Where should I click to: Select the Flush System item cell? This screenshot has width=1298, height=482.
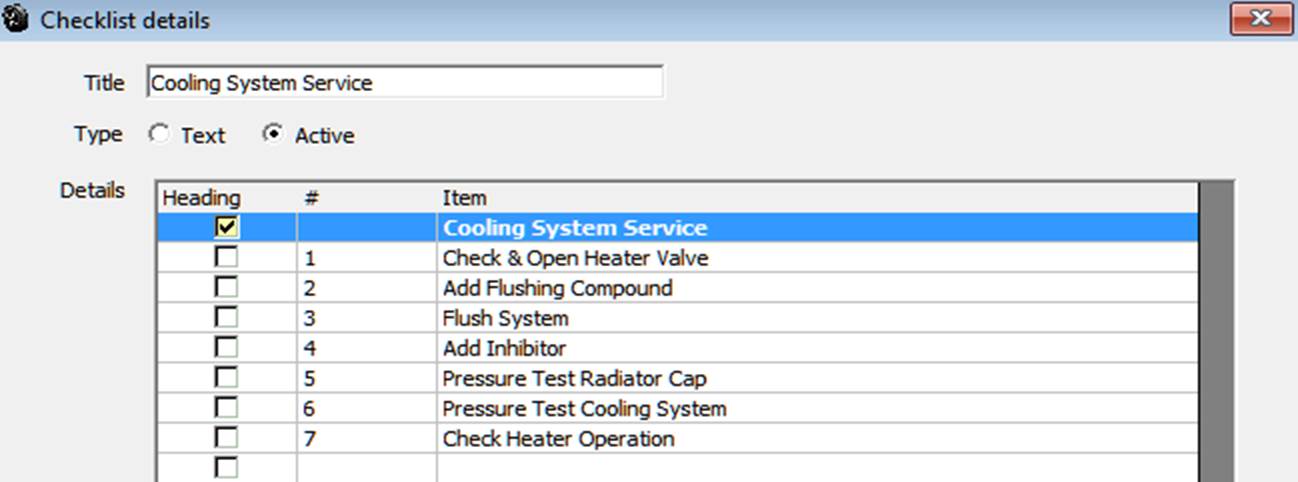(817, 318)
